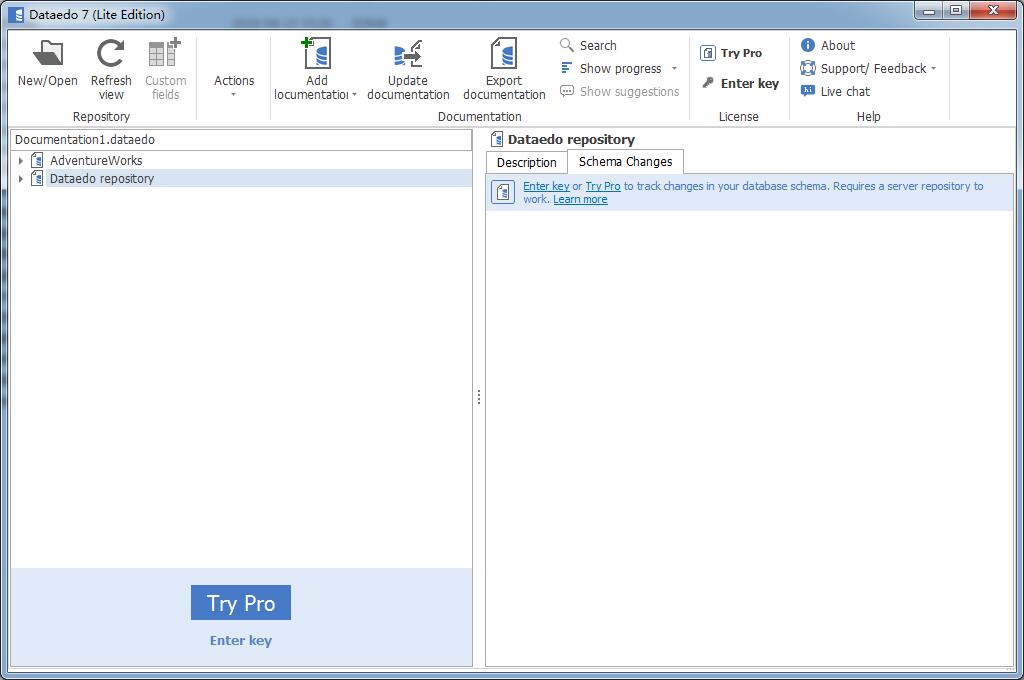
Task: Expand the Add documentation dropdown arrow
Action: click(x=355, y=95)
